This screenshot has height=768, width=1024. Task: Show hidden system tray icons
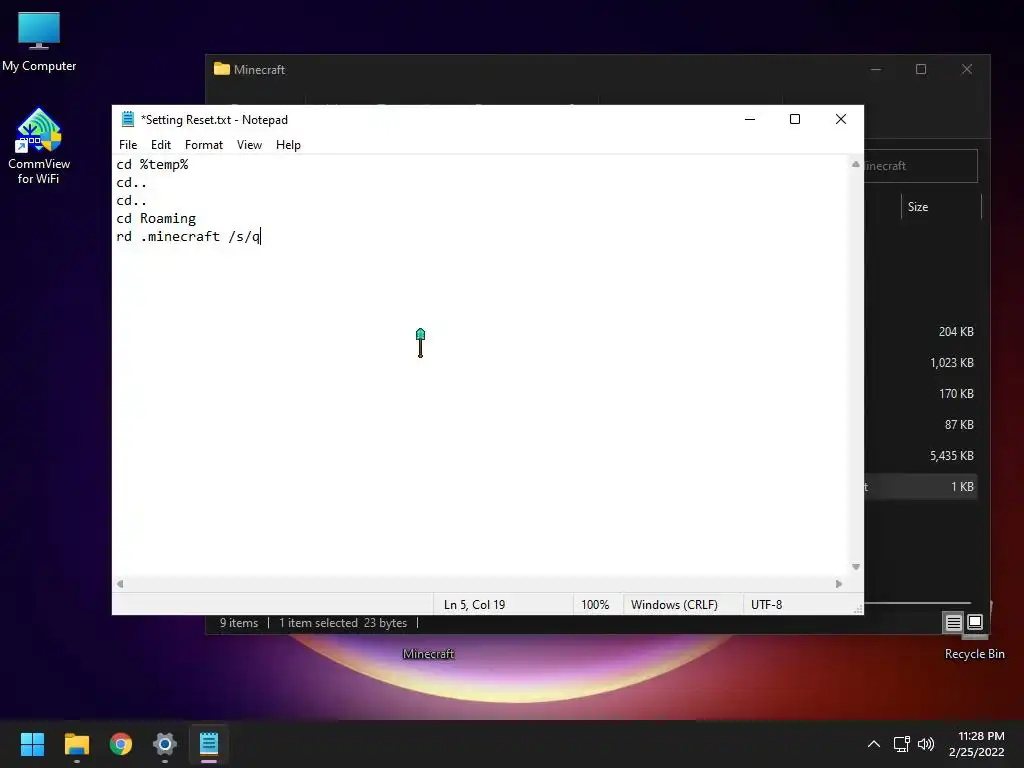874,744
